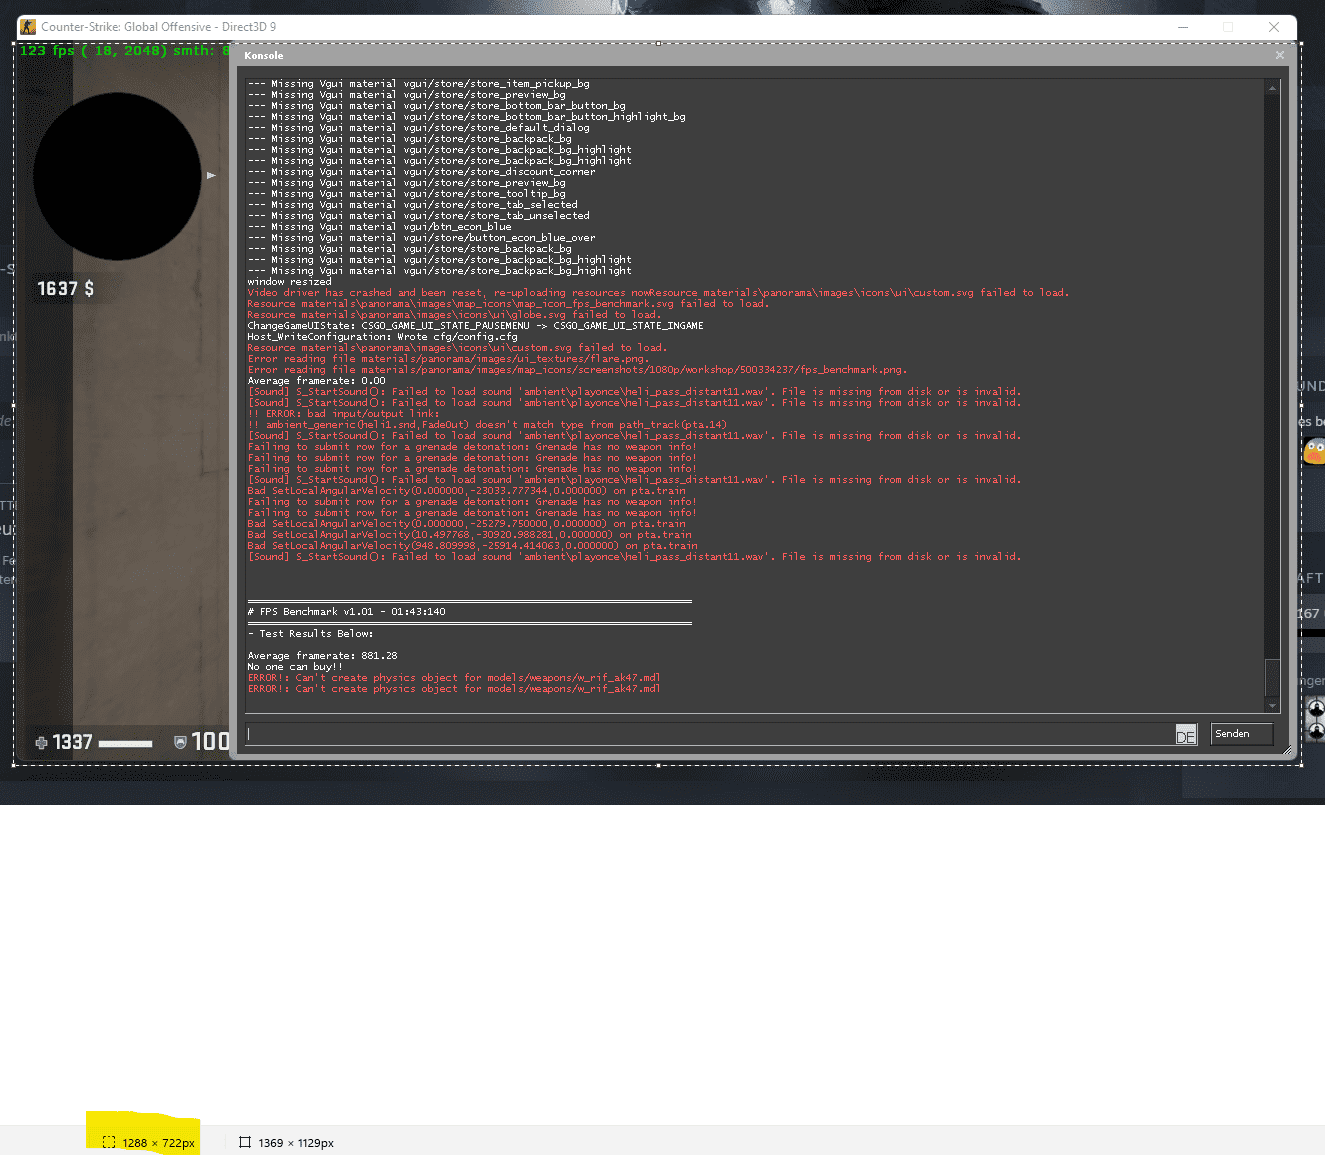The width and height of the screenshot is (1325, 1157).
Task: Click the armor shield icon in HUD
Action: tap(180, 742)
